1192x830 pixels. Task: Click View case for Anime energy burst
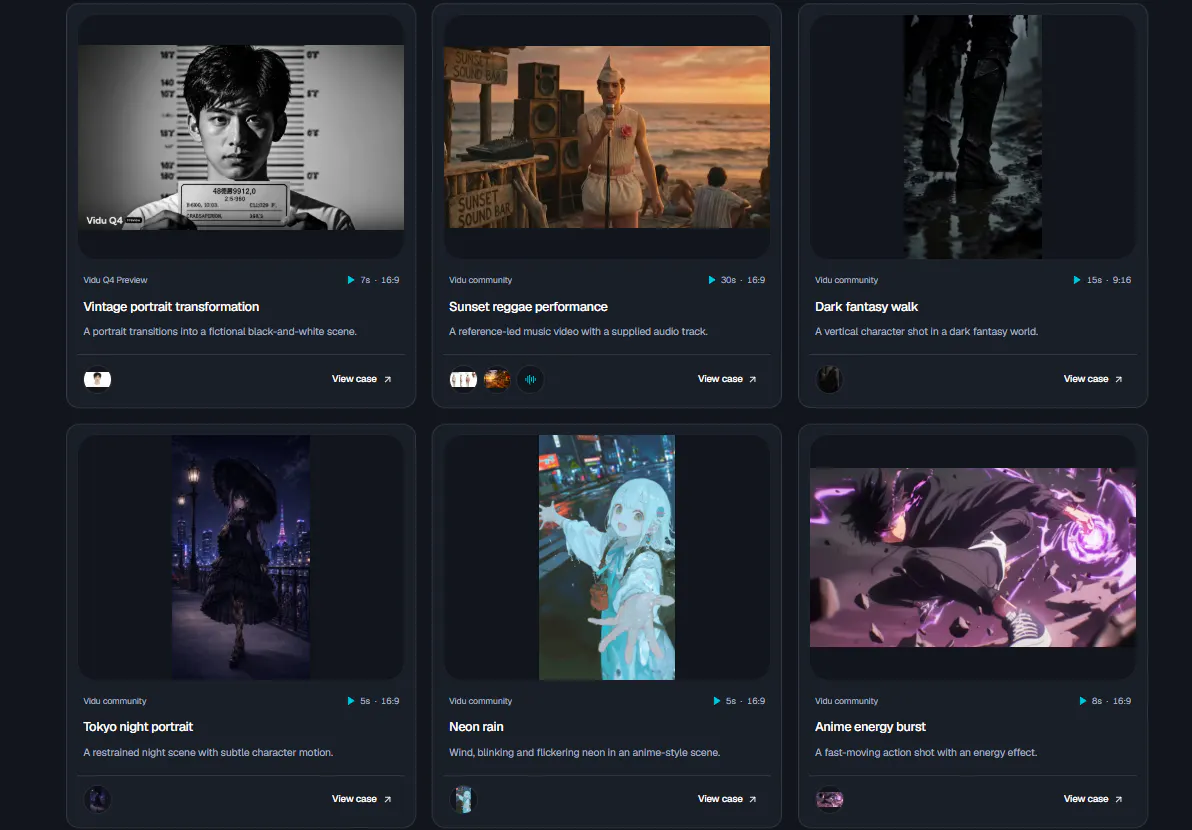point(1093,799)
